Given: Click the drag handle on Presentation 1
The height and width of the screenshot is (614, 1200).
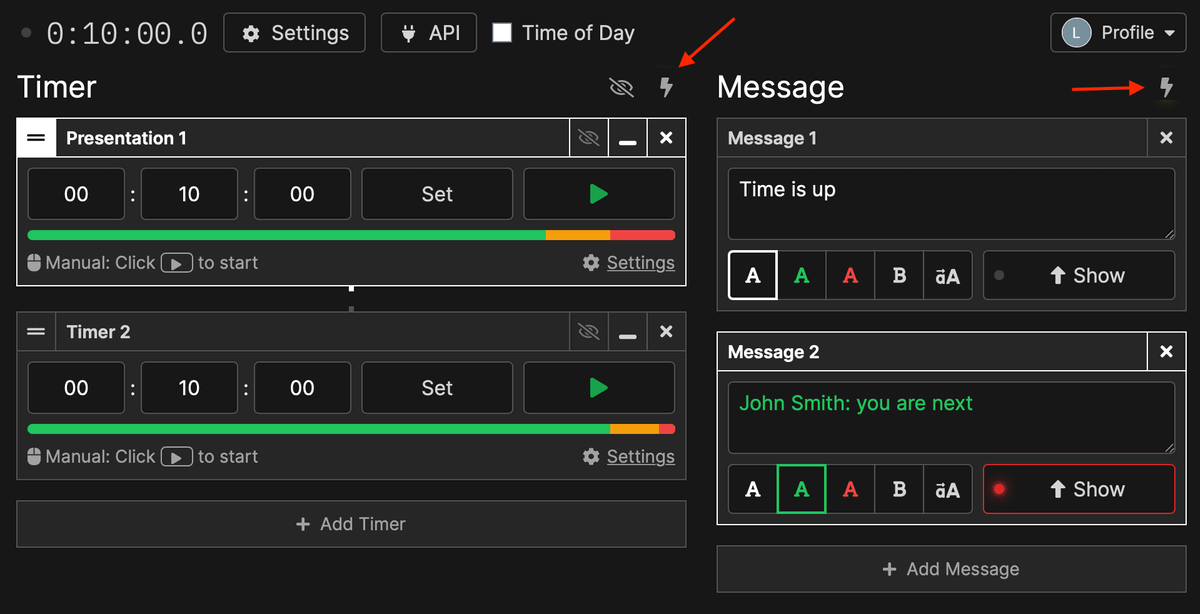Looking at the screenshot, I should tap(36, 137).
